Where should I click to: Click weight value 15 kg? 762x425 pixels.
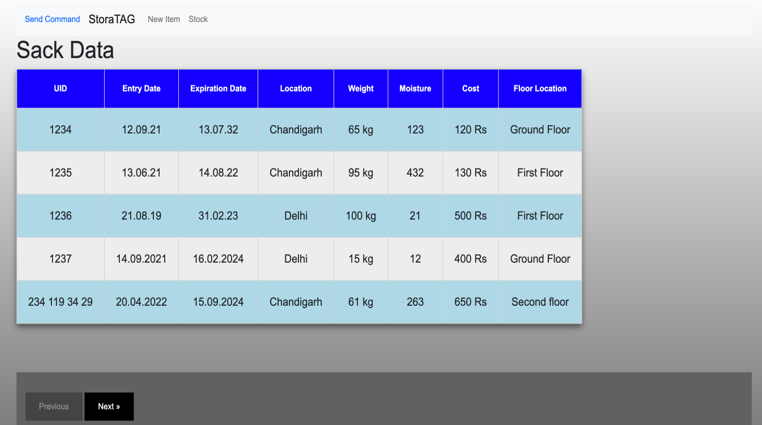[361, 259]
